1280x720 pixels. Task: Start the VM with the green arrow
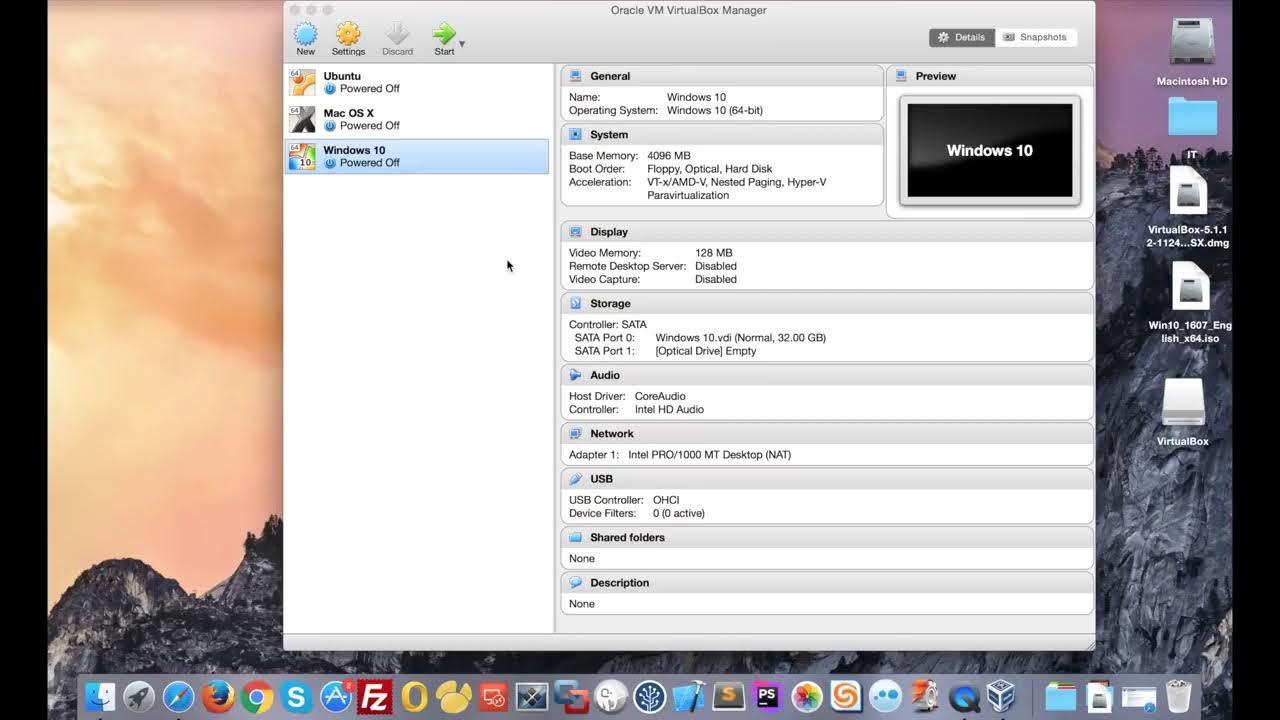pos(444,39)
